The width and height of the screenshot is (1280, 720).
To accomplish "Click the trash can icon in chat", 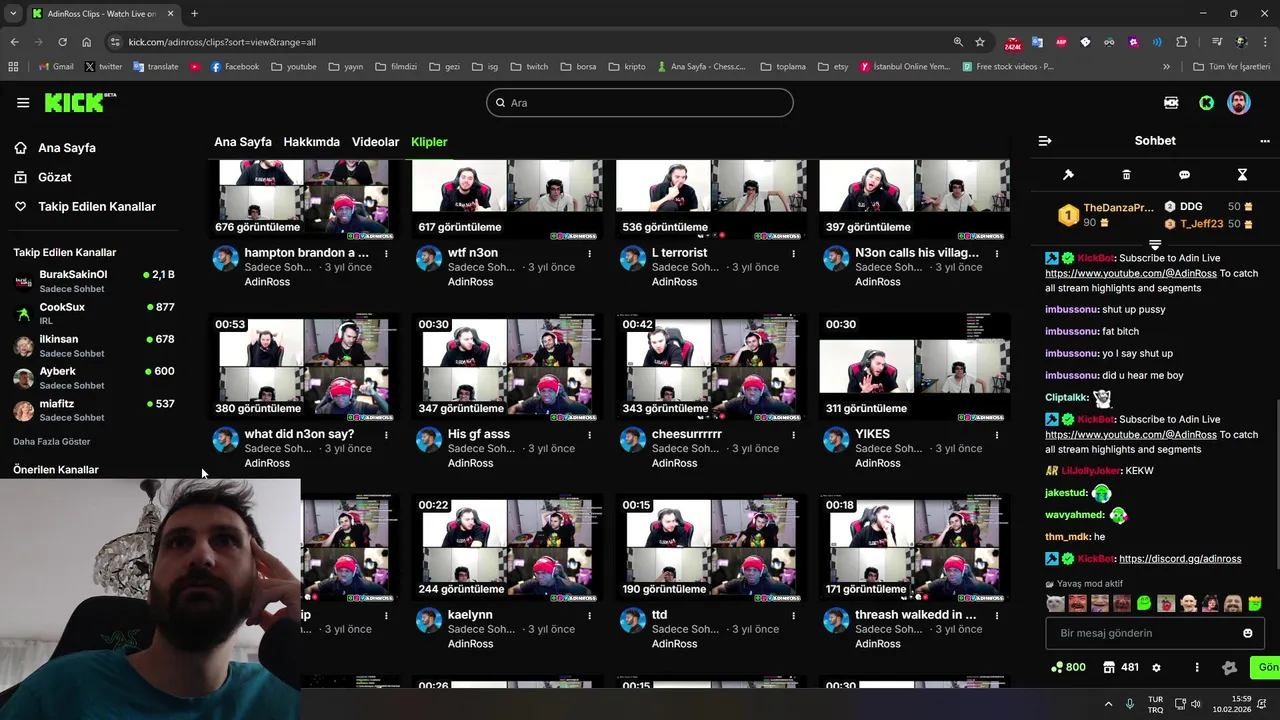I will tap(1126, 175).
